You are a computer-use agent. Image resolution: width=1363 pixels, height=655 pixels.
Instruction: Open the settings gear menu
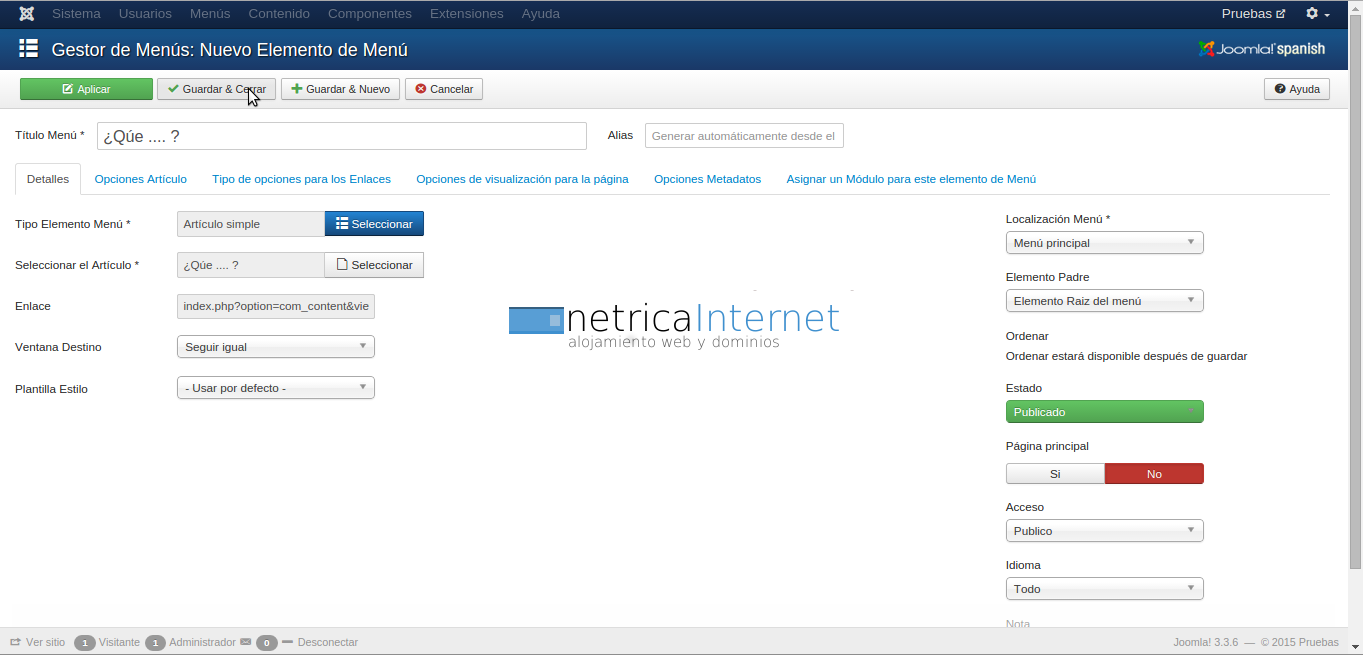tap(1317, 14)
